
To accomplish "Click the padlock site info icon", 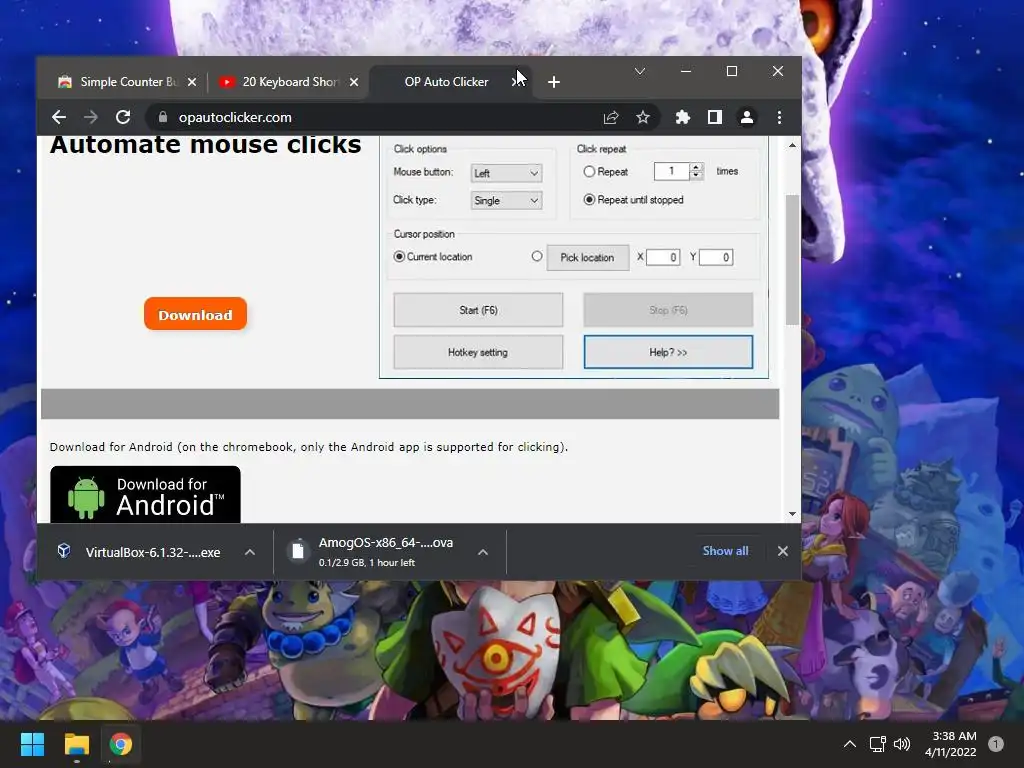I will (x=163, y=117).
